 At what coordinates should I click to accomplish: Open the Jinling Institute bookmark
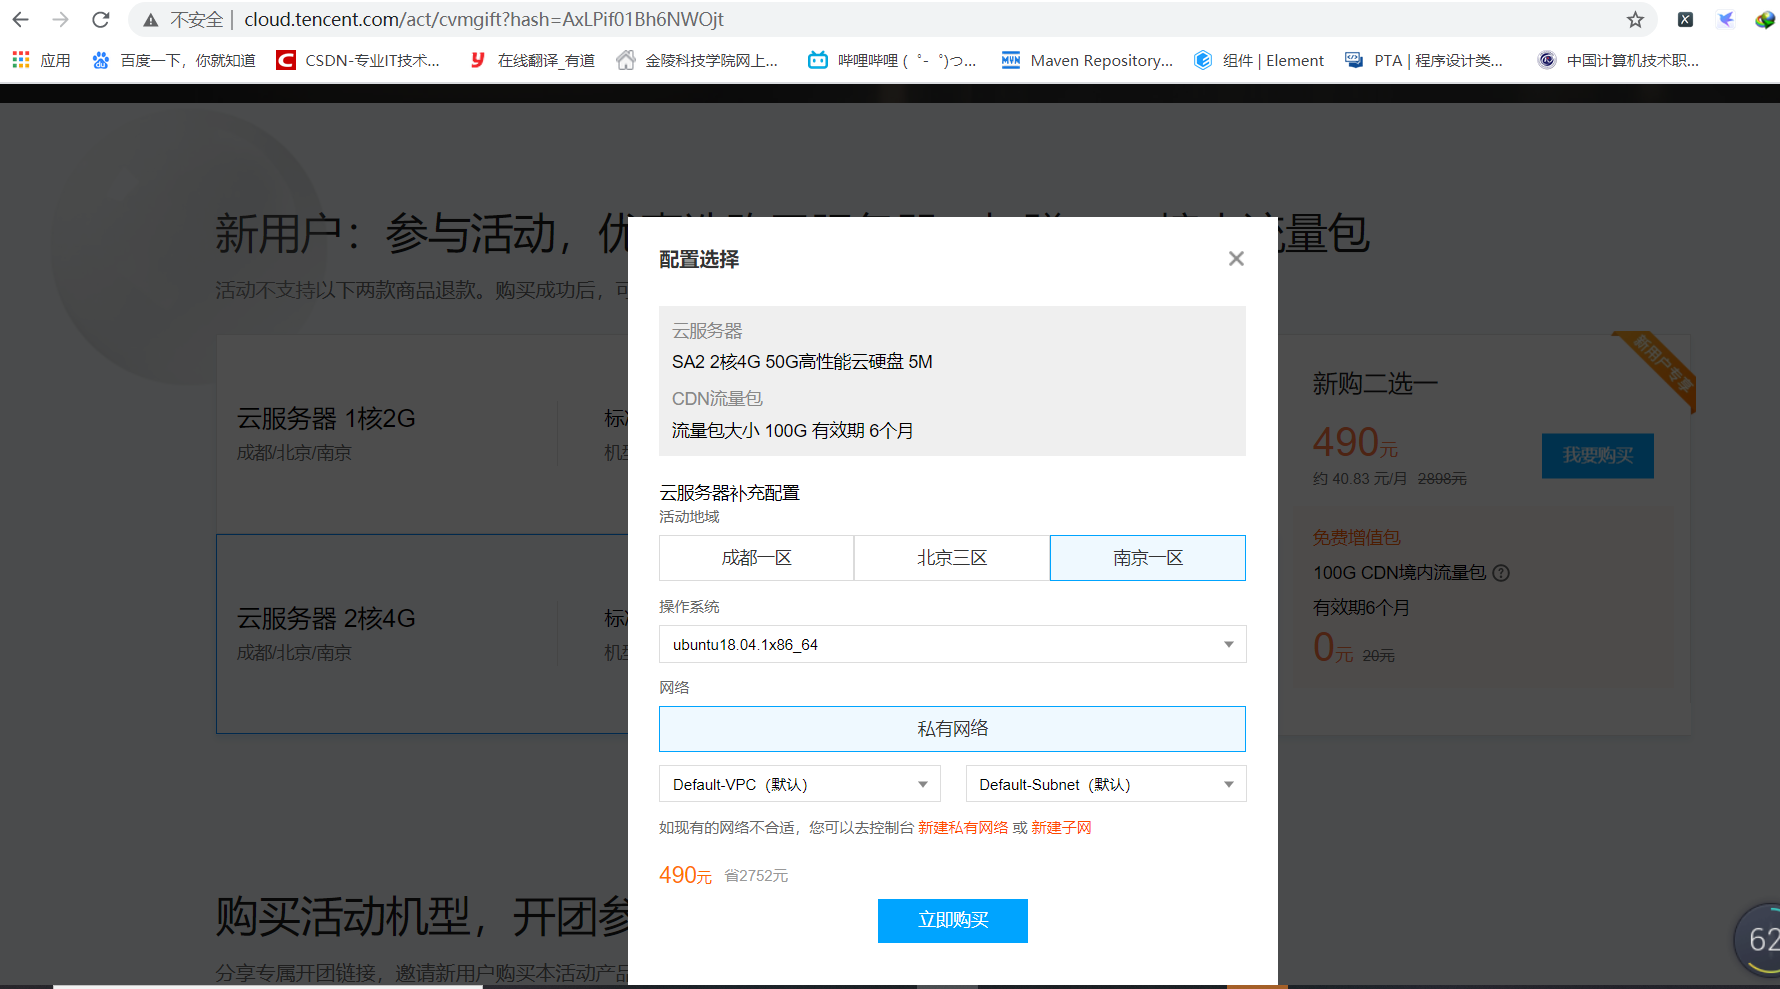click(x=697, y=60)
